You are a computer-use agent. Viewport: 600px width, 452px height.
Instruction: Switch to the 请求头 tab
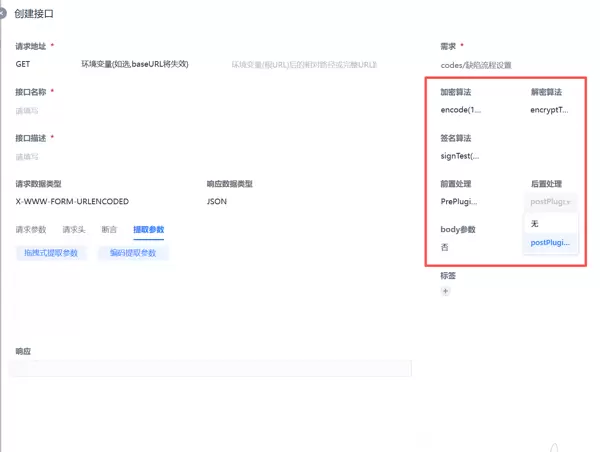(74, 230)
